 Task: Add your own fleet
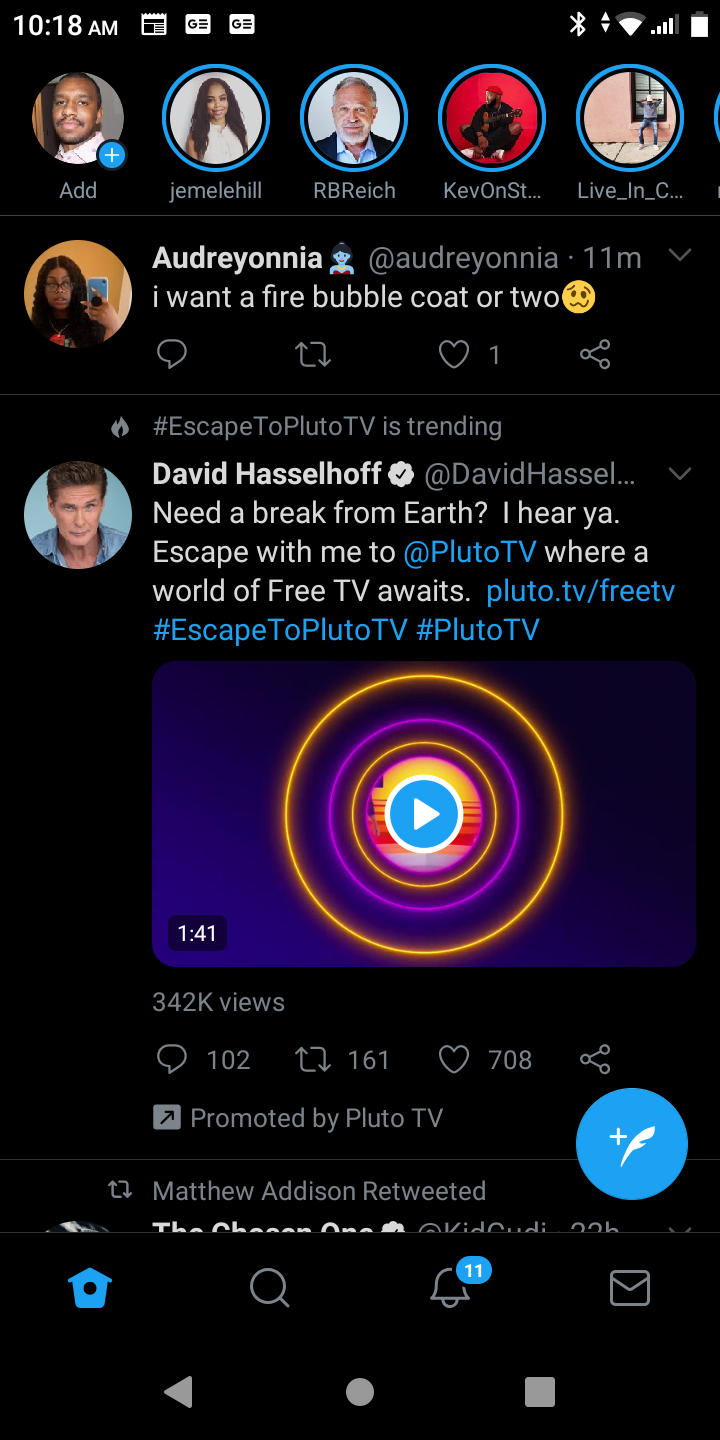pos(78,118)
